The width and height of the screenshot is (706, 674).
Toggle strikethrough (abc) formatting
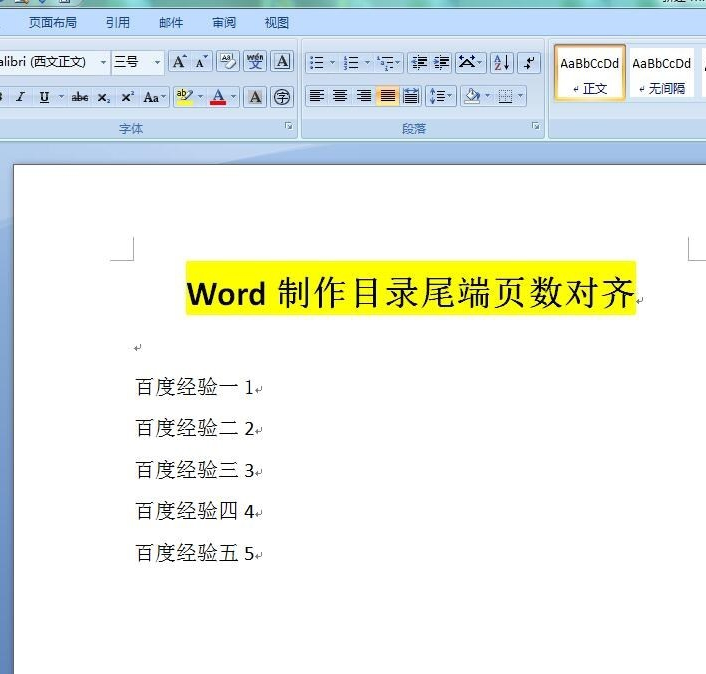pyautogui.click(x=80, y=97)
